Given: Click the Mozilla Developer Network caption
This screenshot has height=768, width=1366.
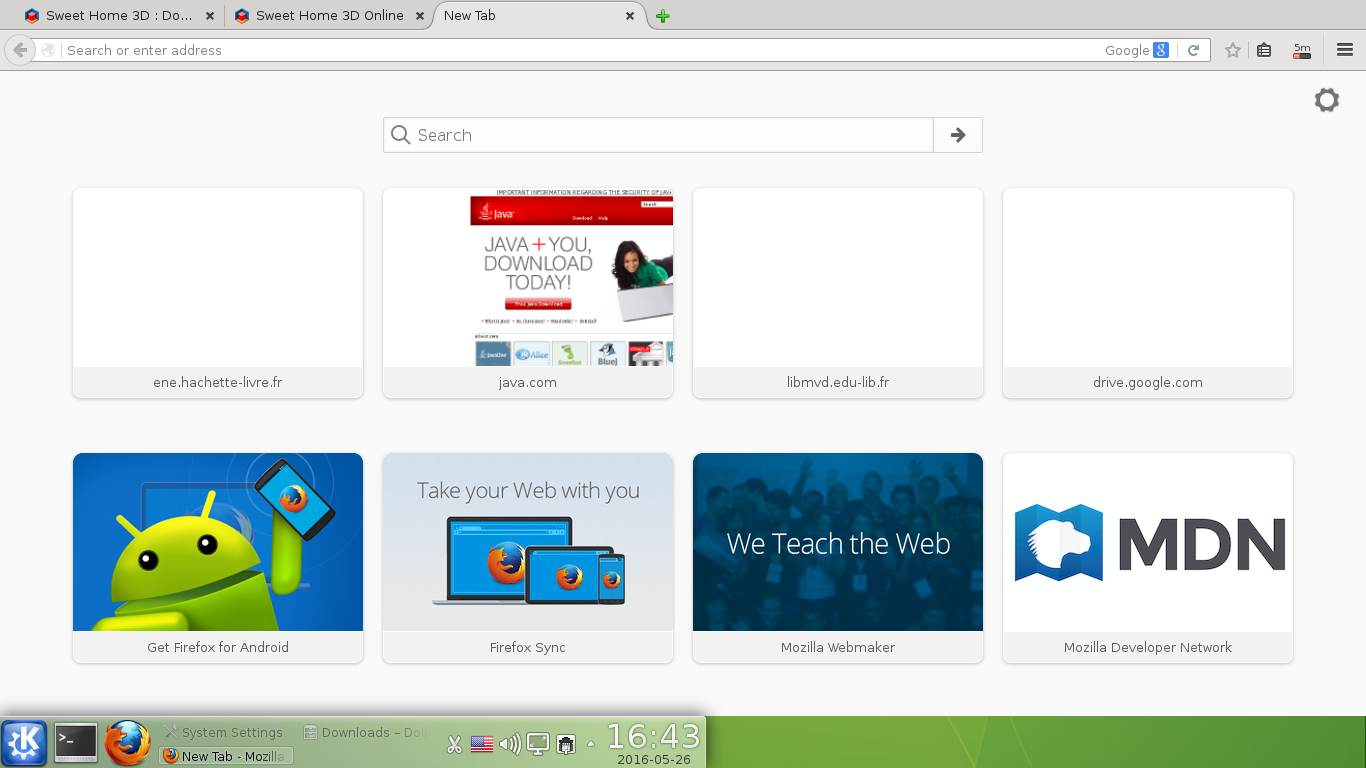Looking at the screenshot, I should (x=1148, y=647).
